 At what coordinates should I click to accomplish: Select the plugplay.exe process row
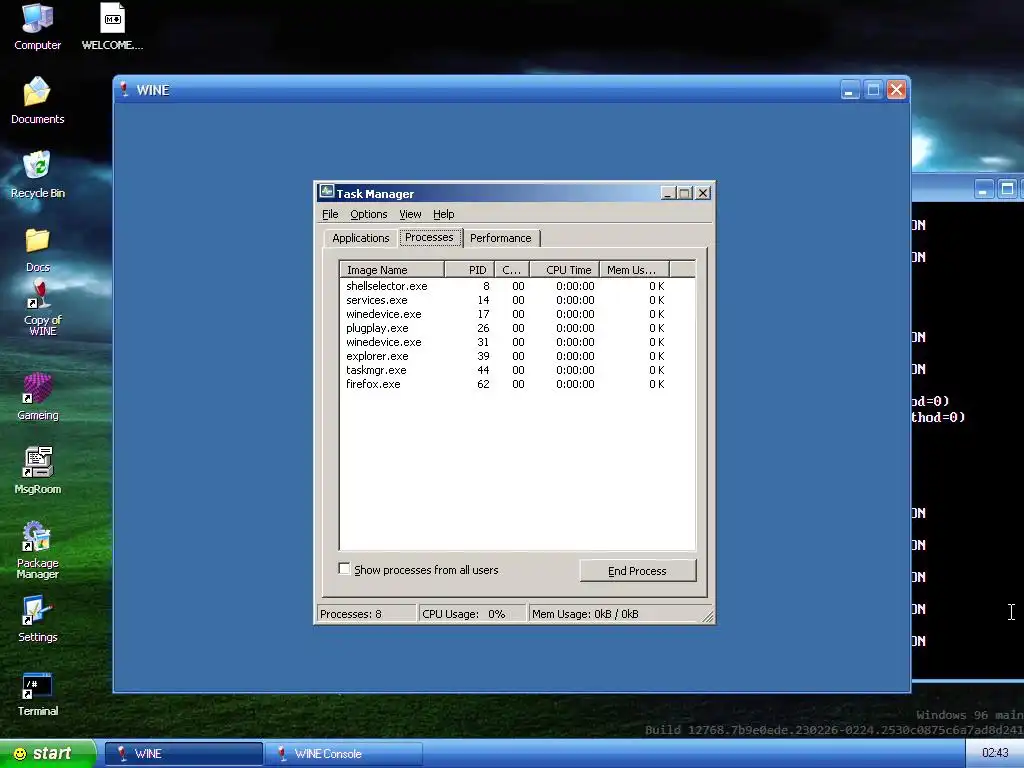(x=517, y=328)
